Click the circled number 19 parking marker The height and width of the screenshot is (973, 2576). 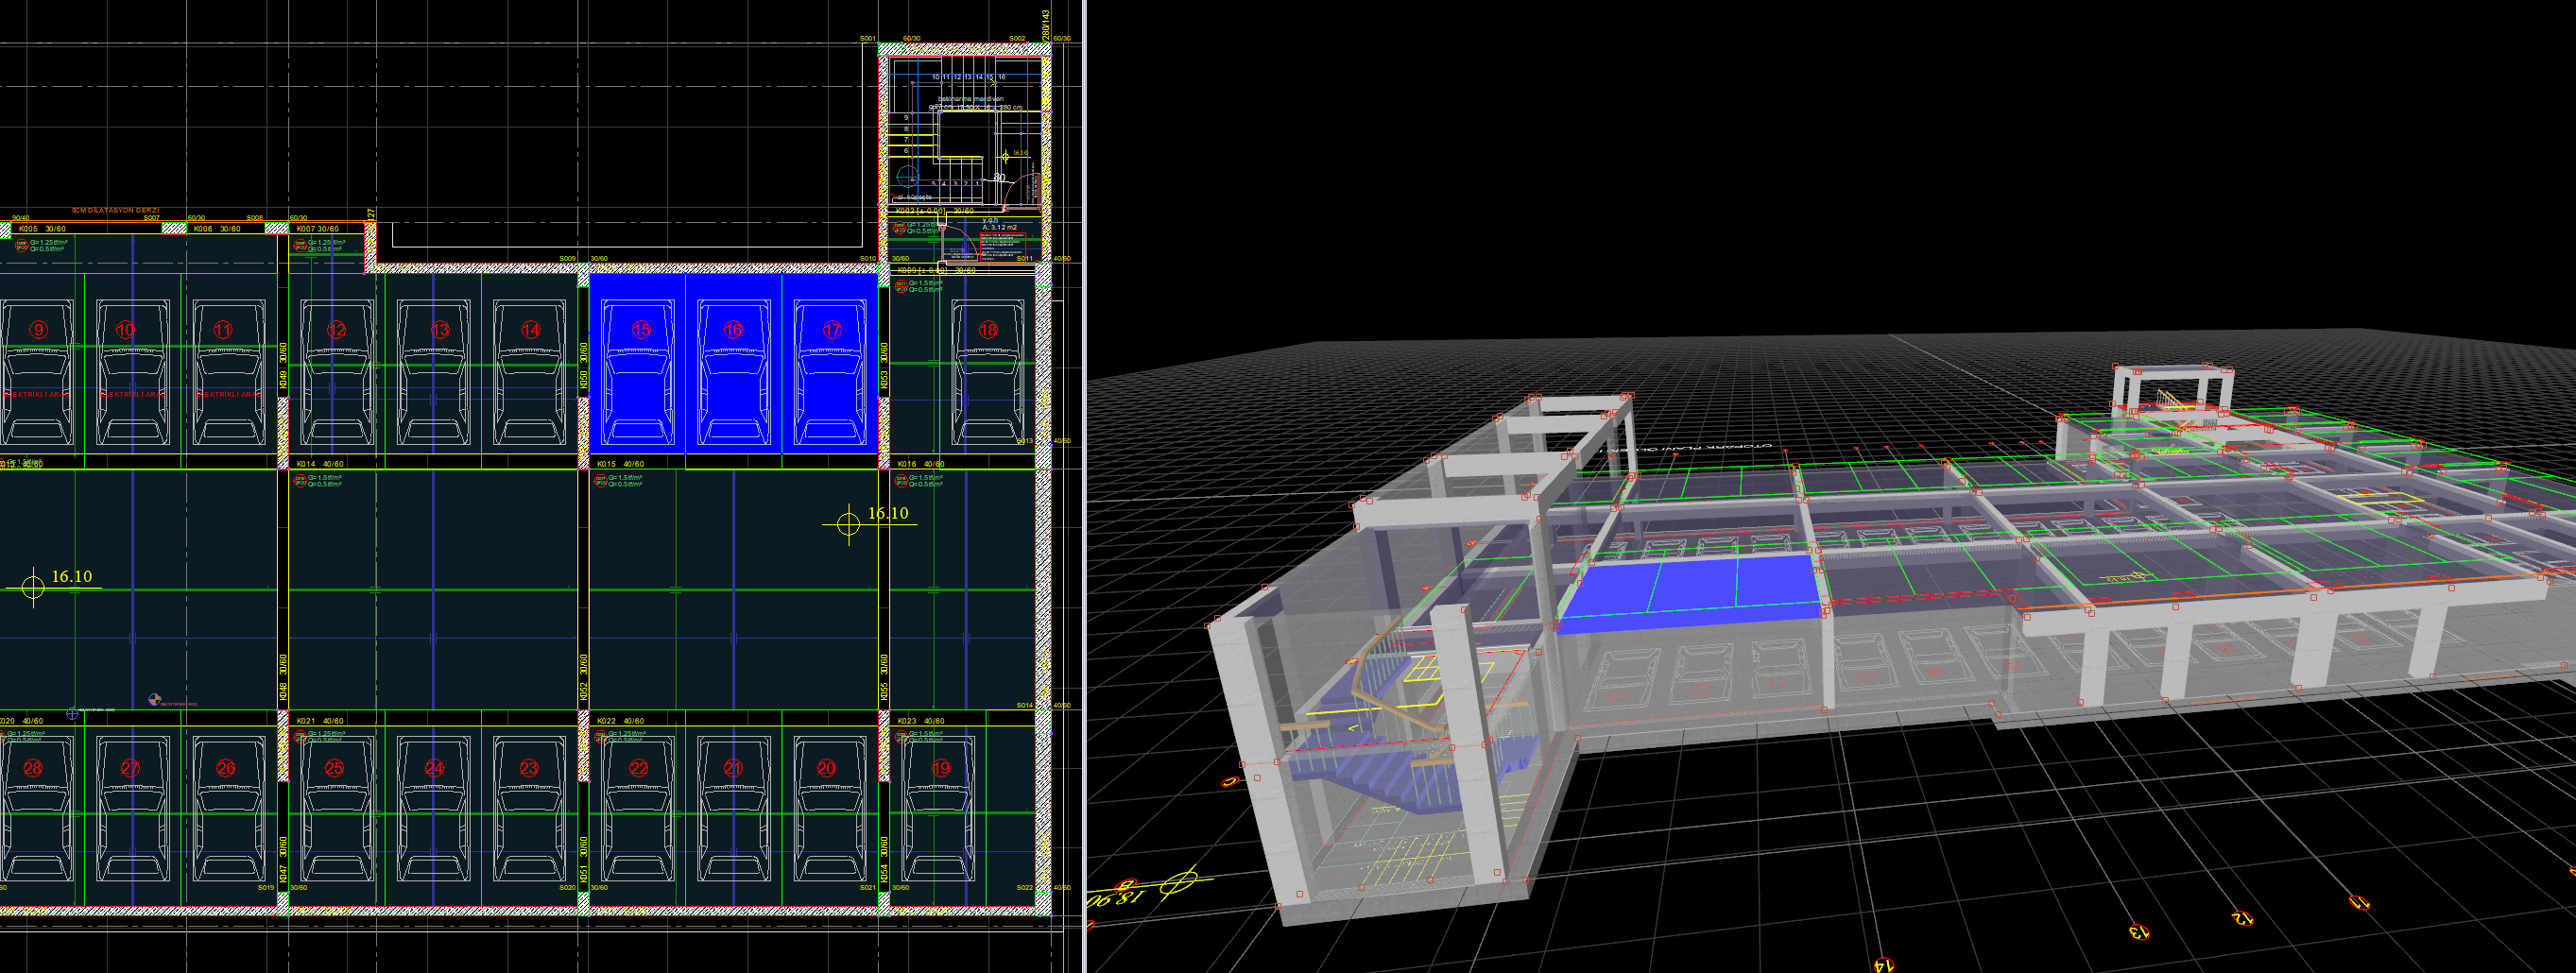(940, 768)
